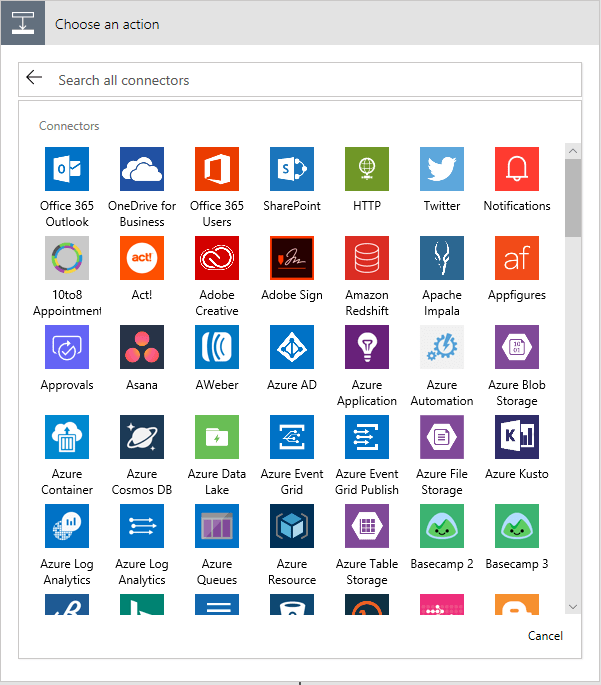This screenshot has width=601, height=685.
Task: Pick the Azure Table Storage connector
Action: pyautogui.click(x=367, y=526)
